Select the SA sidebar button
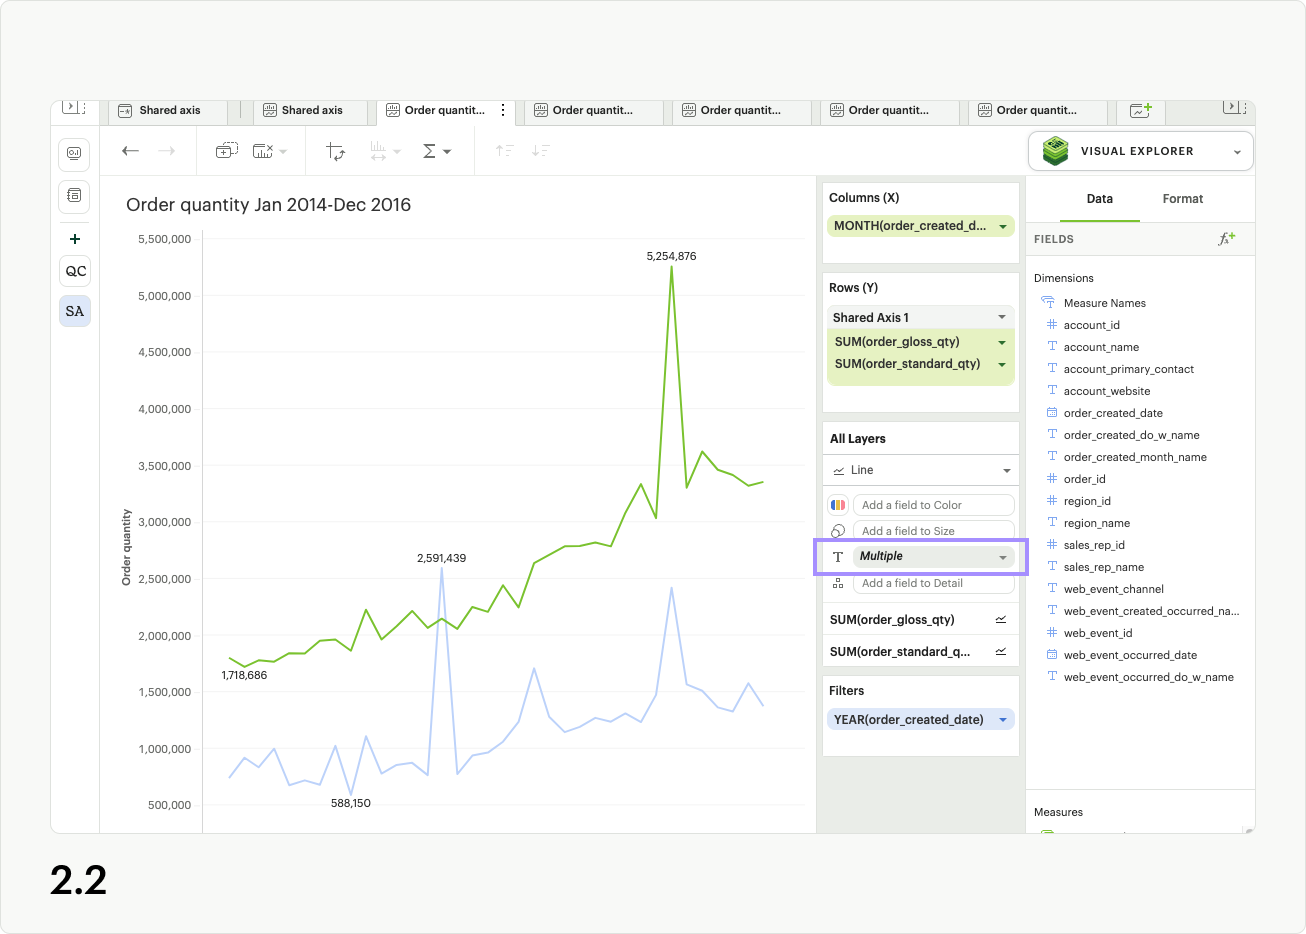The image size is (1306, 934). [75, 311]
